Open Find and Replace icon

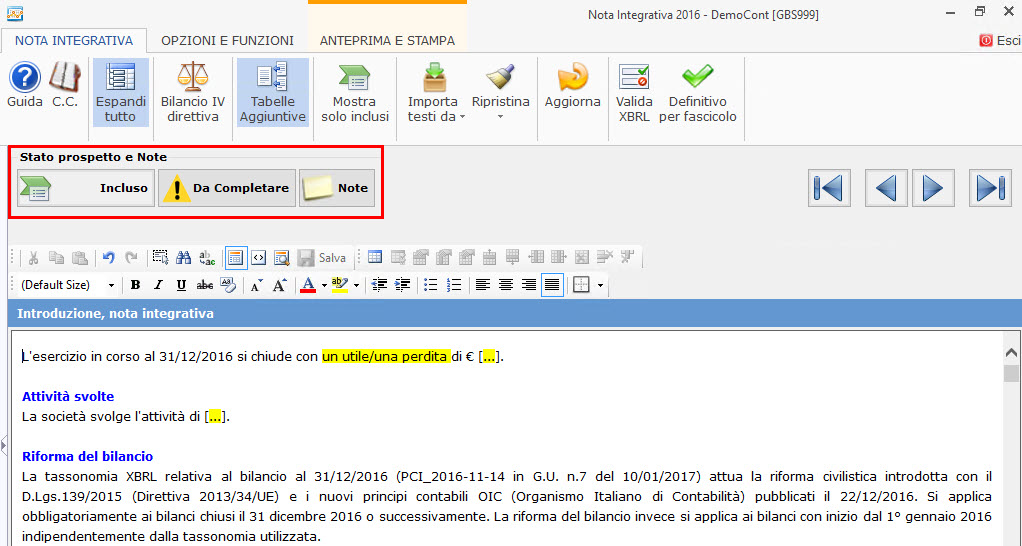(207, 257)
